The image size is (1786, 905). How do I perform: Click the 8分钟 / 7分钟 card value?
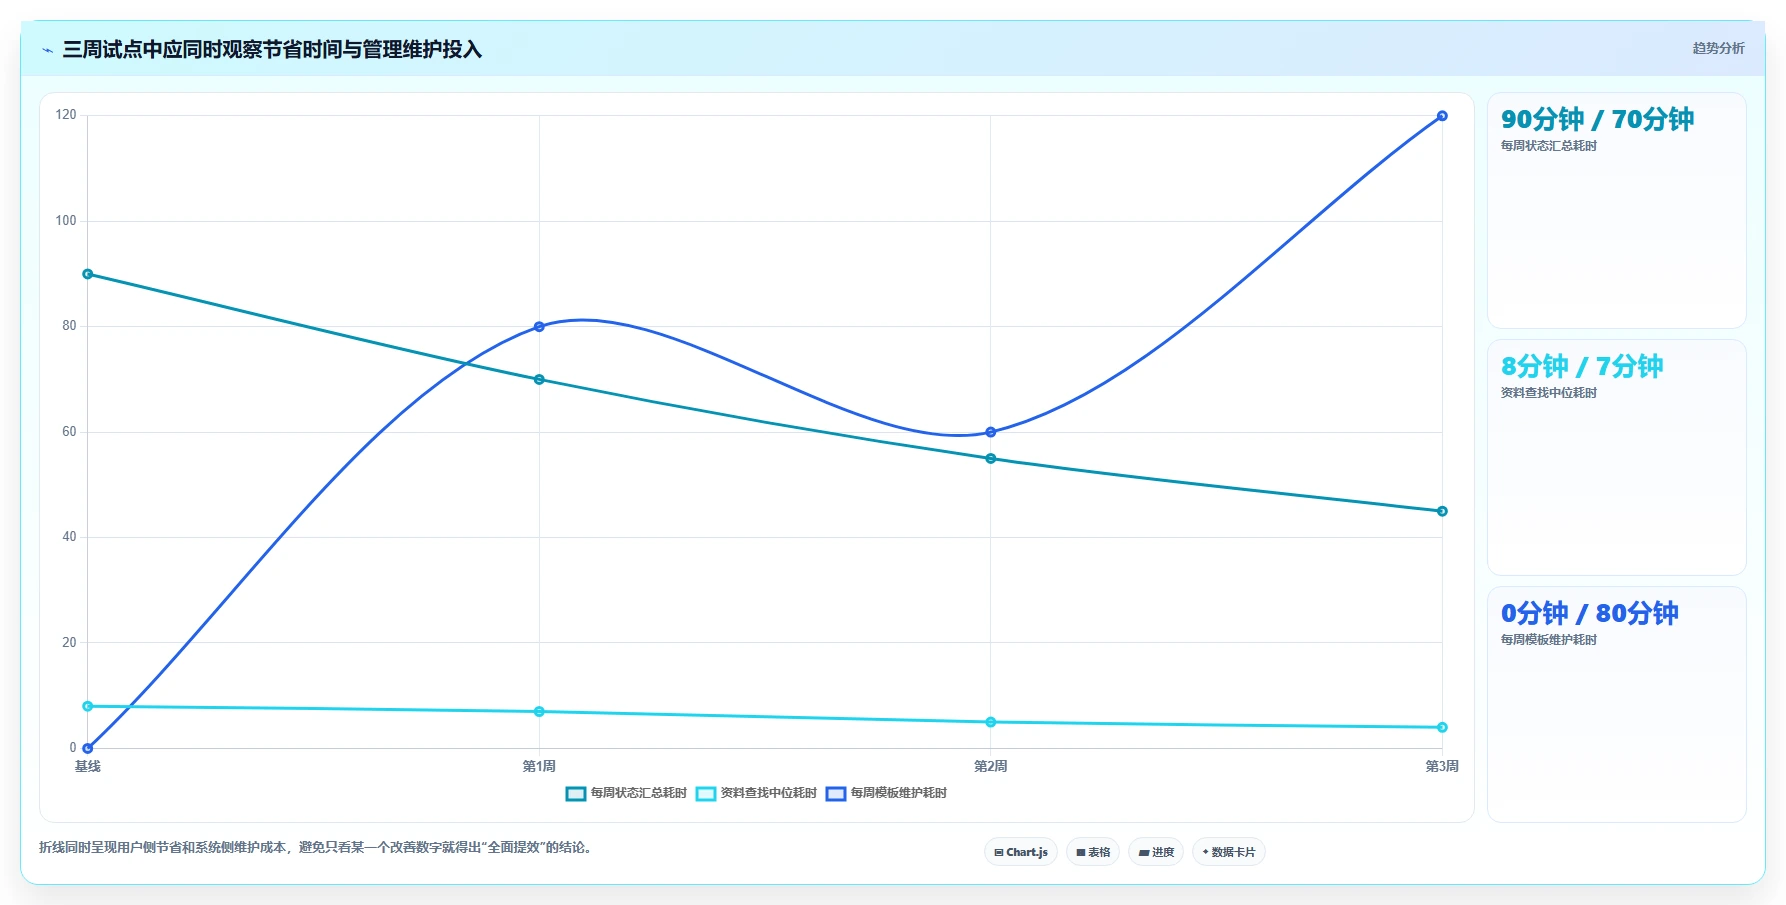tap(1582, 367)
